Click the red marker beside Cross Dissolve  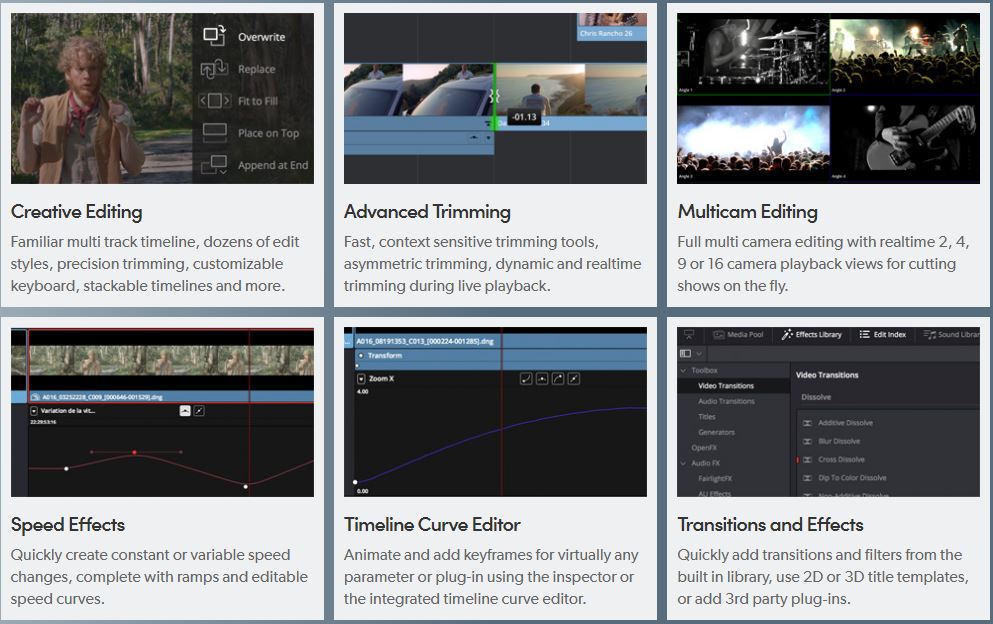click(797, 460)
